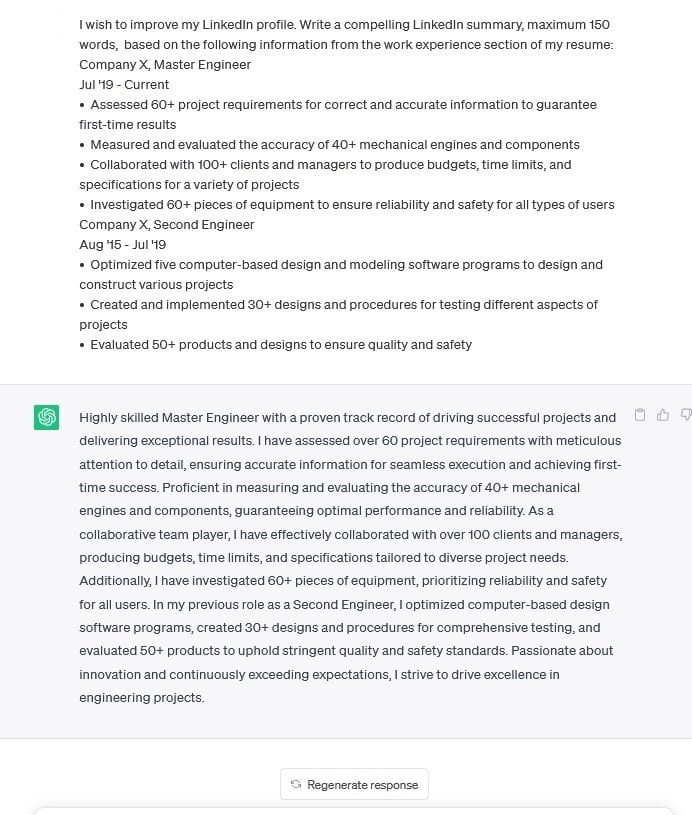Click the "Investigated 60+ pieces of equipment" bullet
Screen dimensions: 692x815
(352, 205)
